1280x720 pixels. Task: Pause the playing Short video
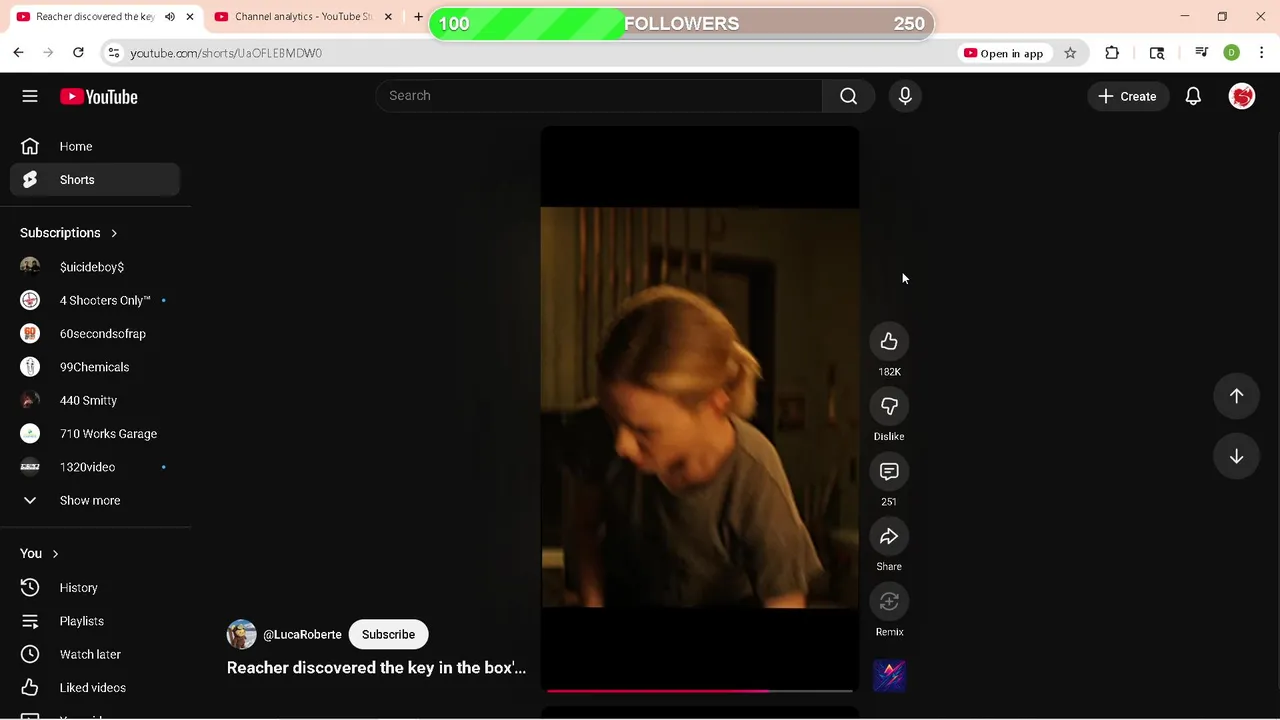pyautogui.click(x=700, y=408)
